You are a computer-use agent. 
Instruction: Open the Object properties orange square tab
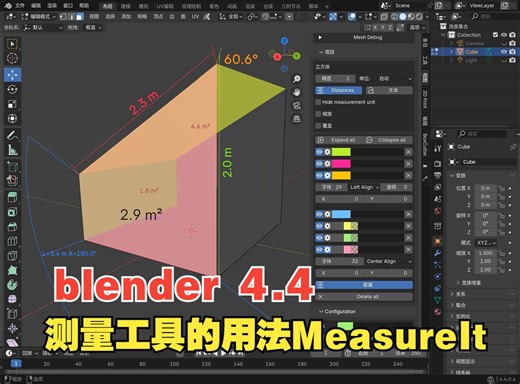[x=438, y=241]
